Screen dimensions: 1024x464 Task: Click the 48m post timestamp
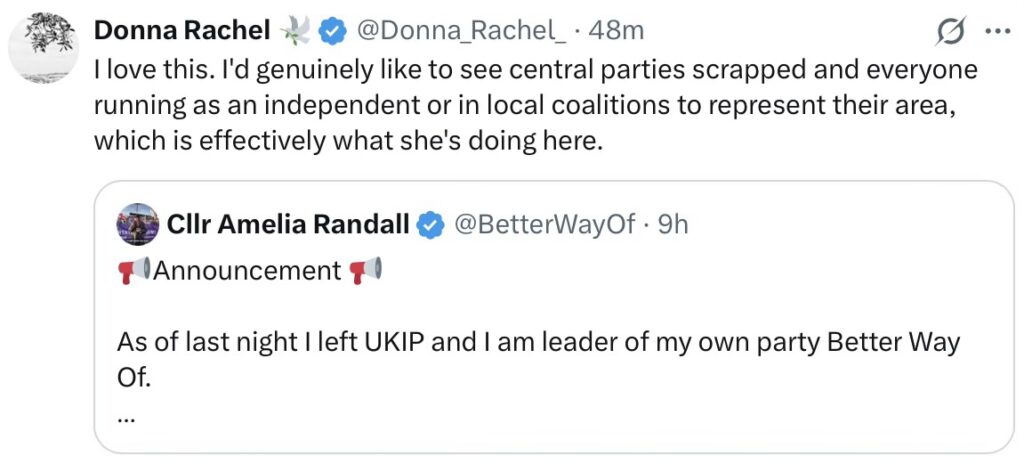click(616, 32)
